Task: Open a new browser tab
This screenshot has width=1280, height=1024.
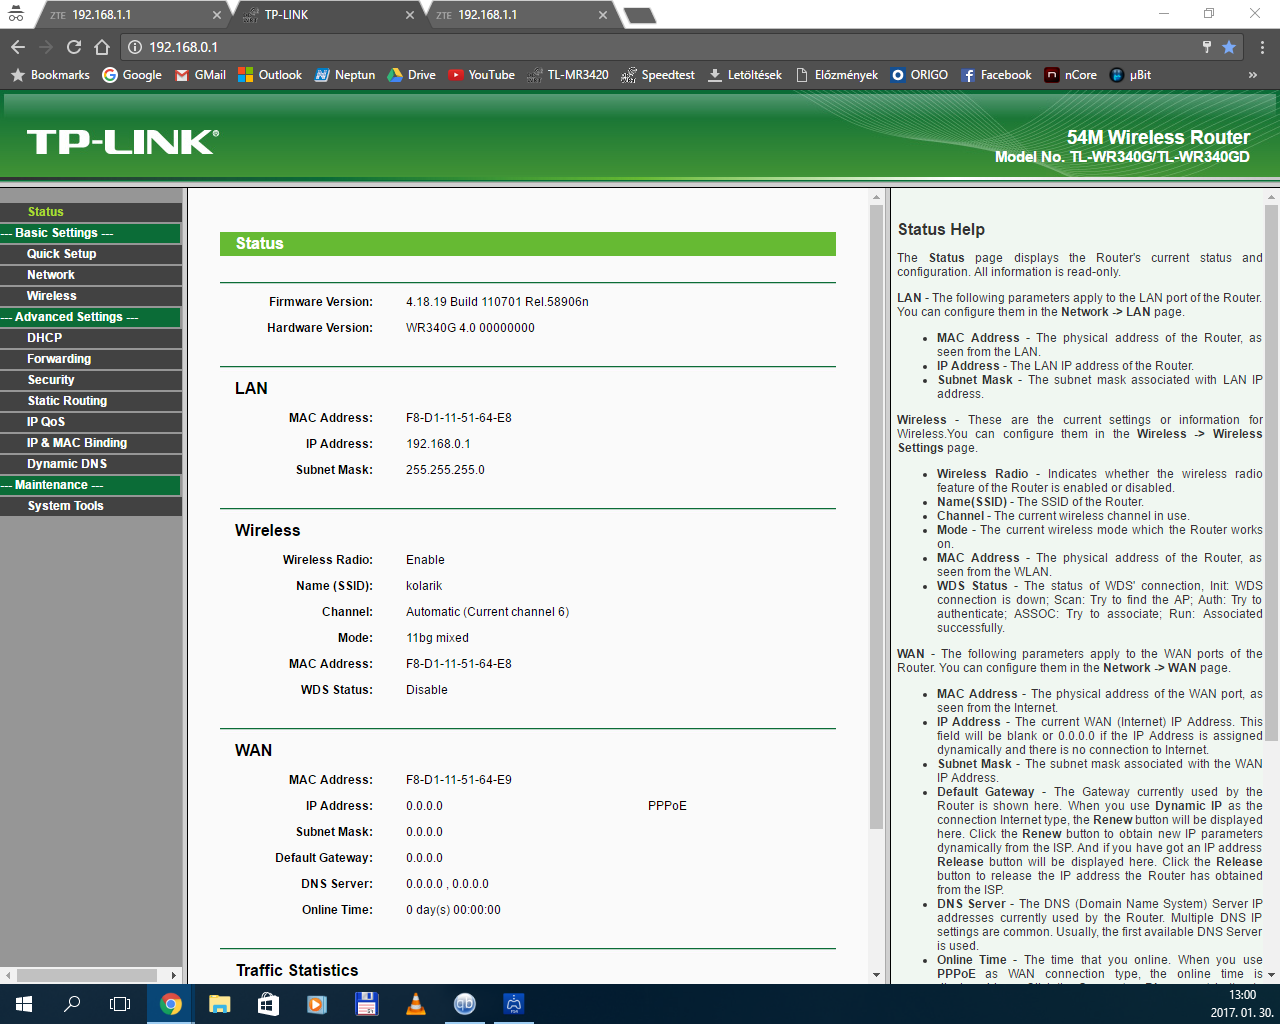Action: [639, 15]
